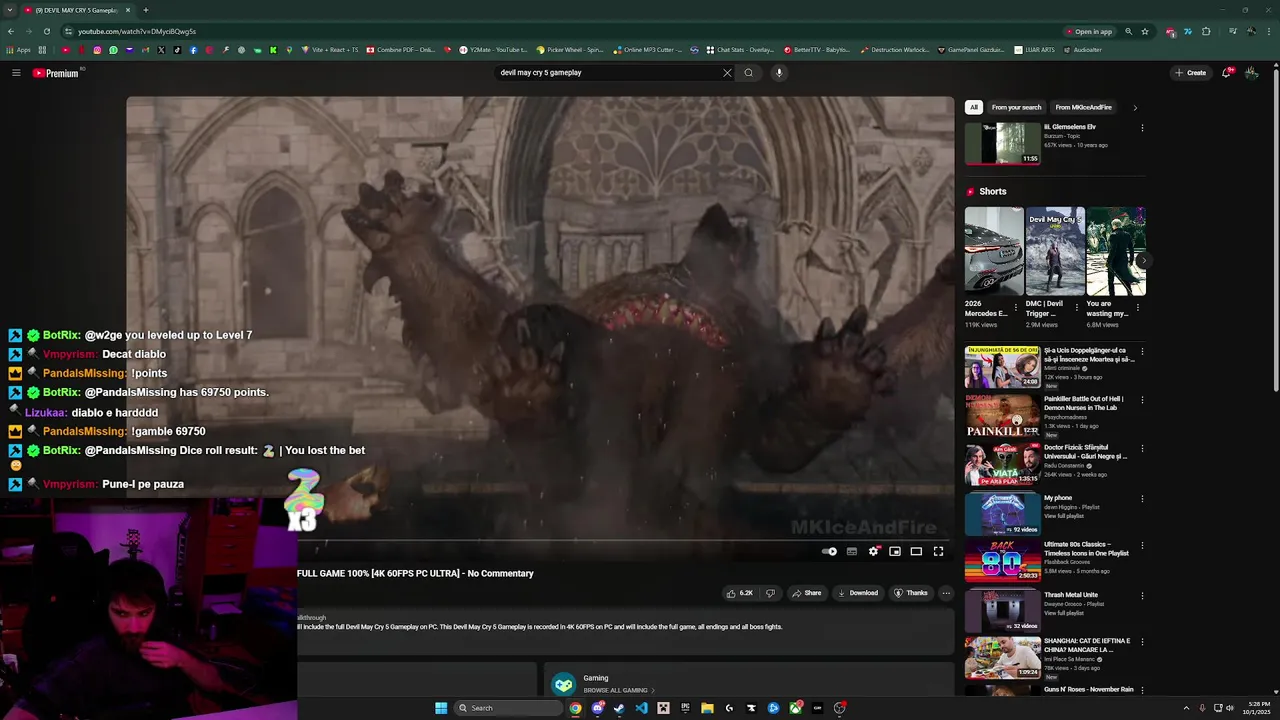1280x720 pixels.
Task: Open the Picker Wheel bookmark
Action: (x=570, y=50)
